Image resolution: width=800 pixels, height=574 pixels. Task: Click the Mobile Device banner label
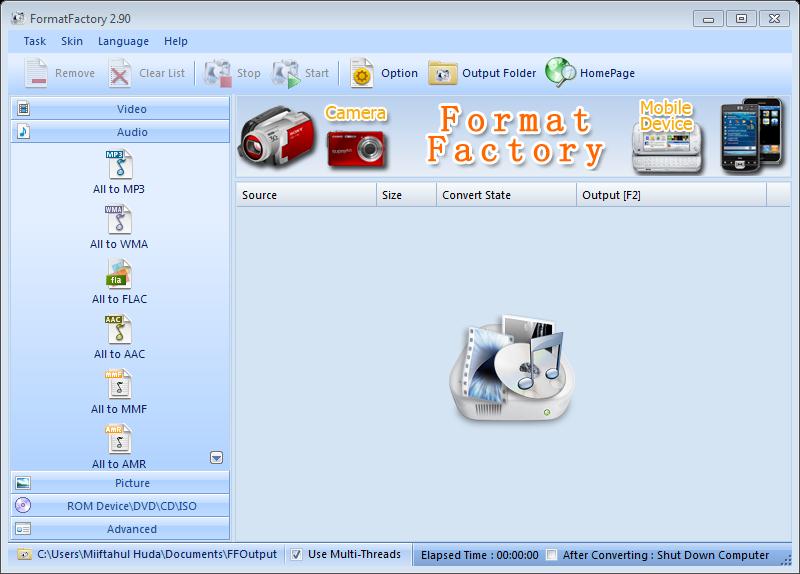pyautogui.click(x=666, y=116)
